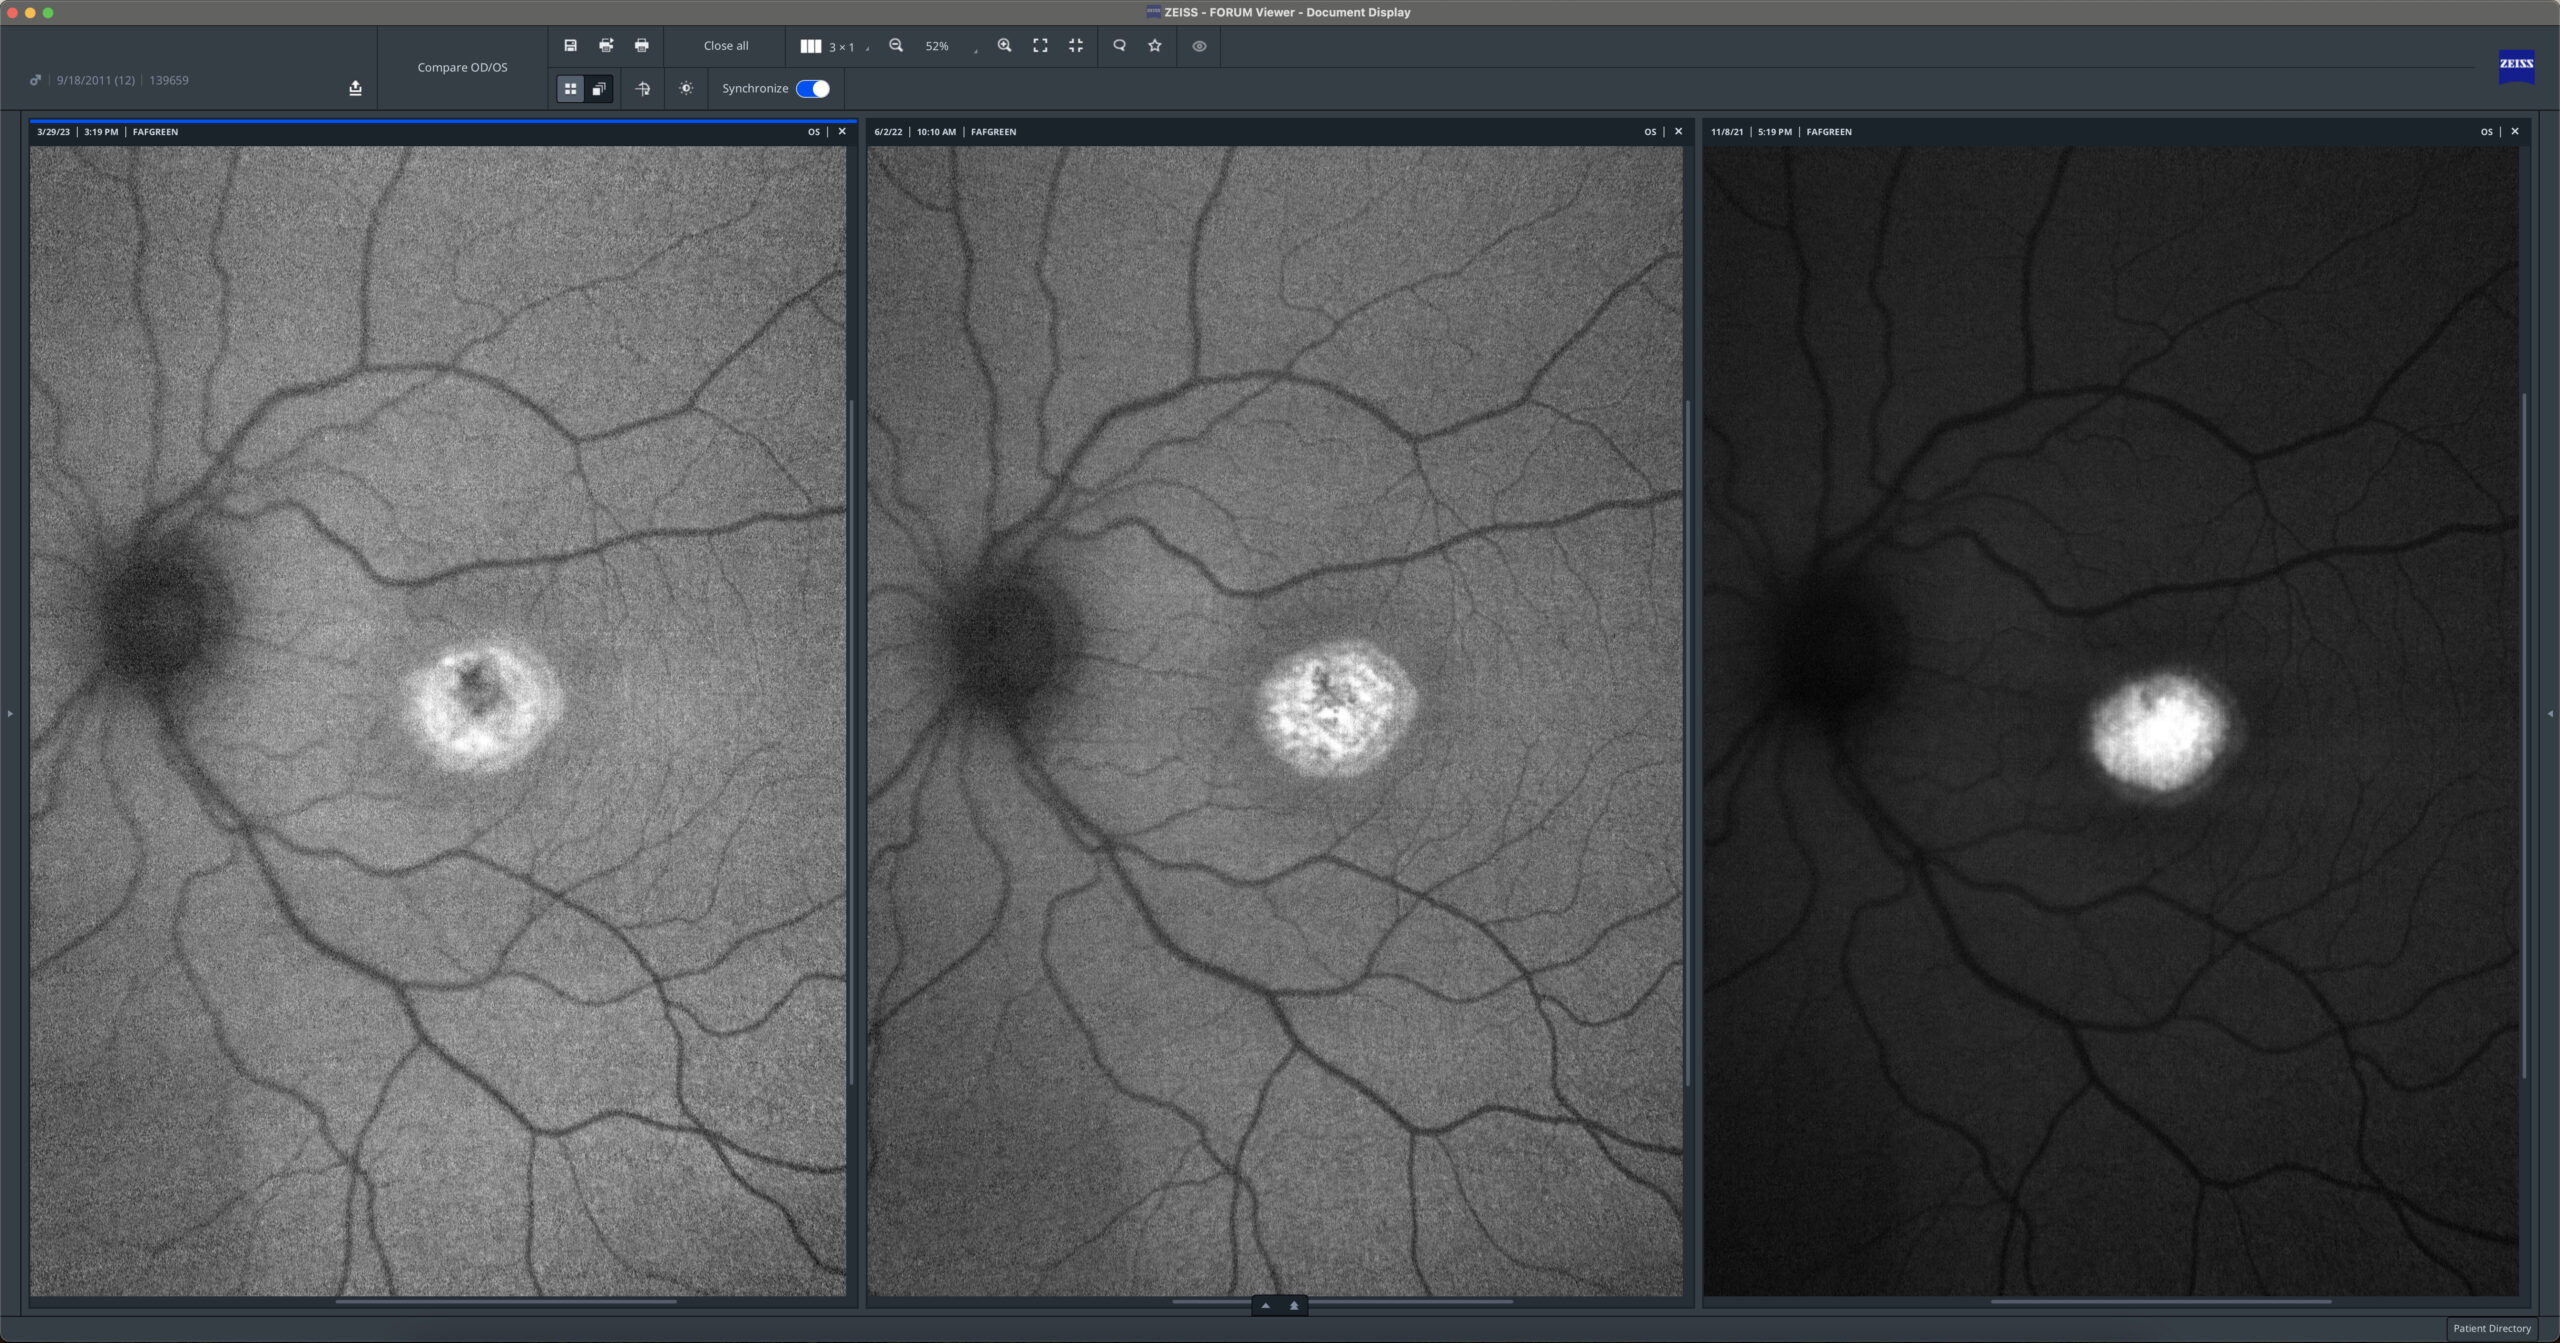The image size is (2560, 1343).
Task: Click patient ID 139659
Action: point(169,80)
